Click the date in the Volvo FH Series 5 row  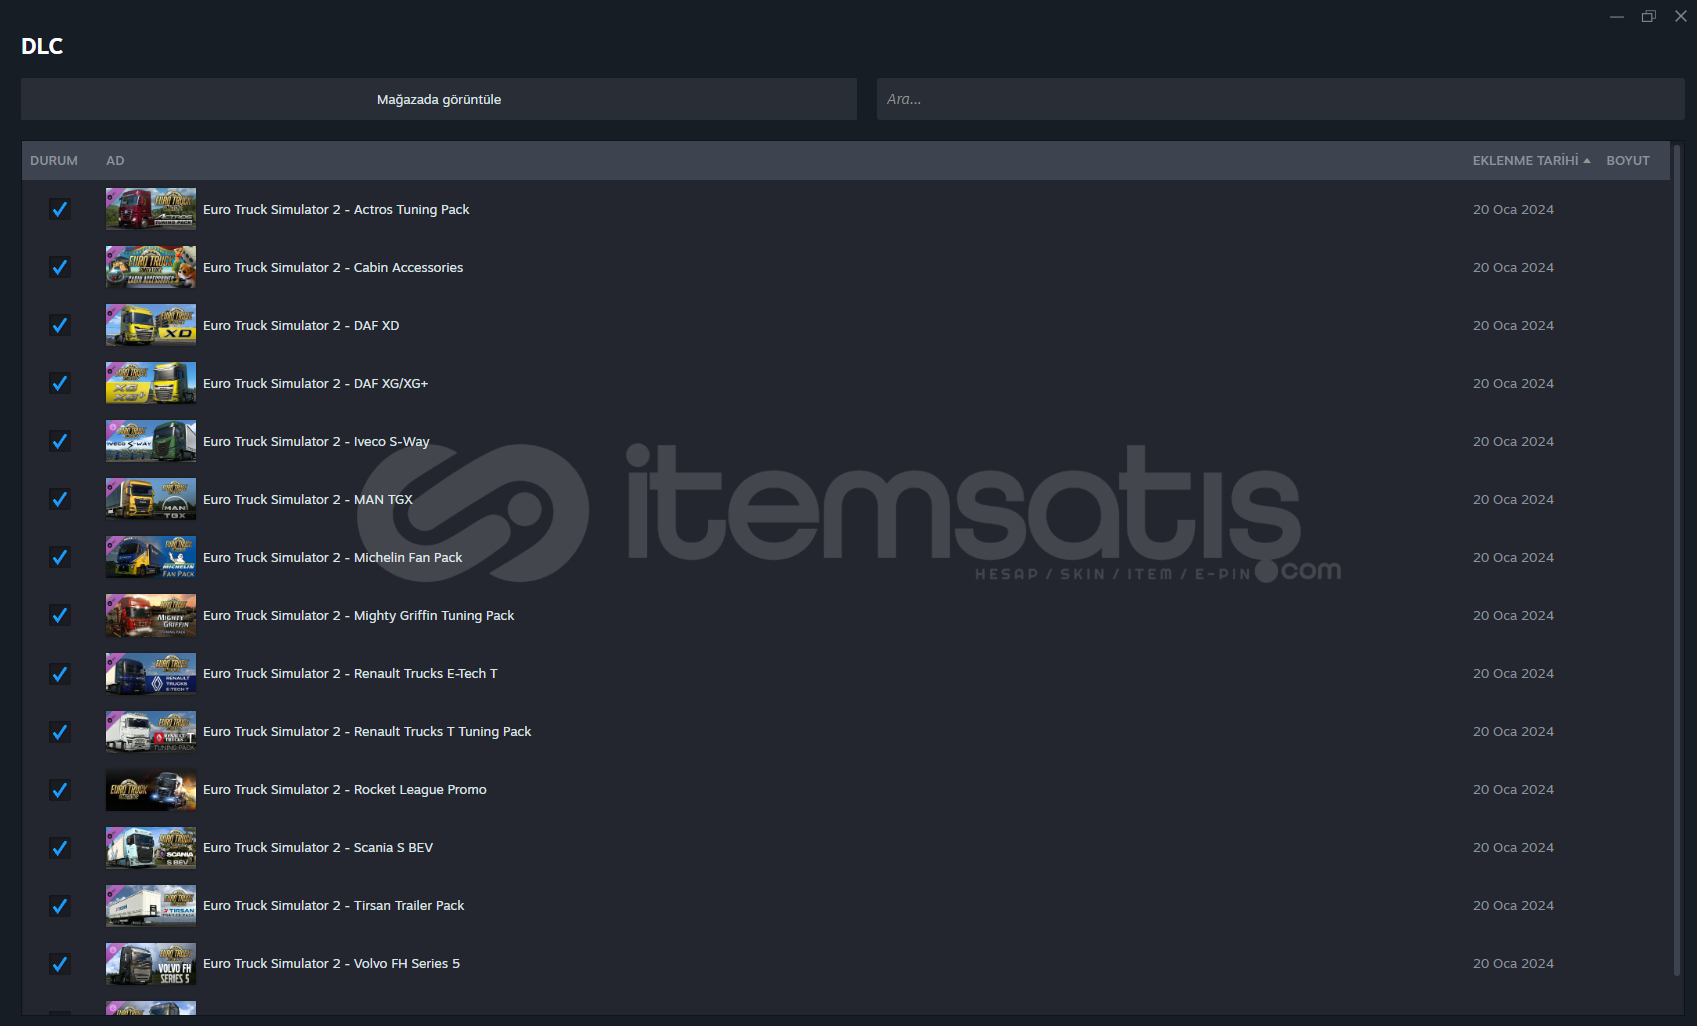click(1513, 963)
